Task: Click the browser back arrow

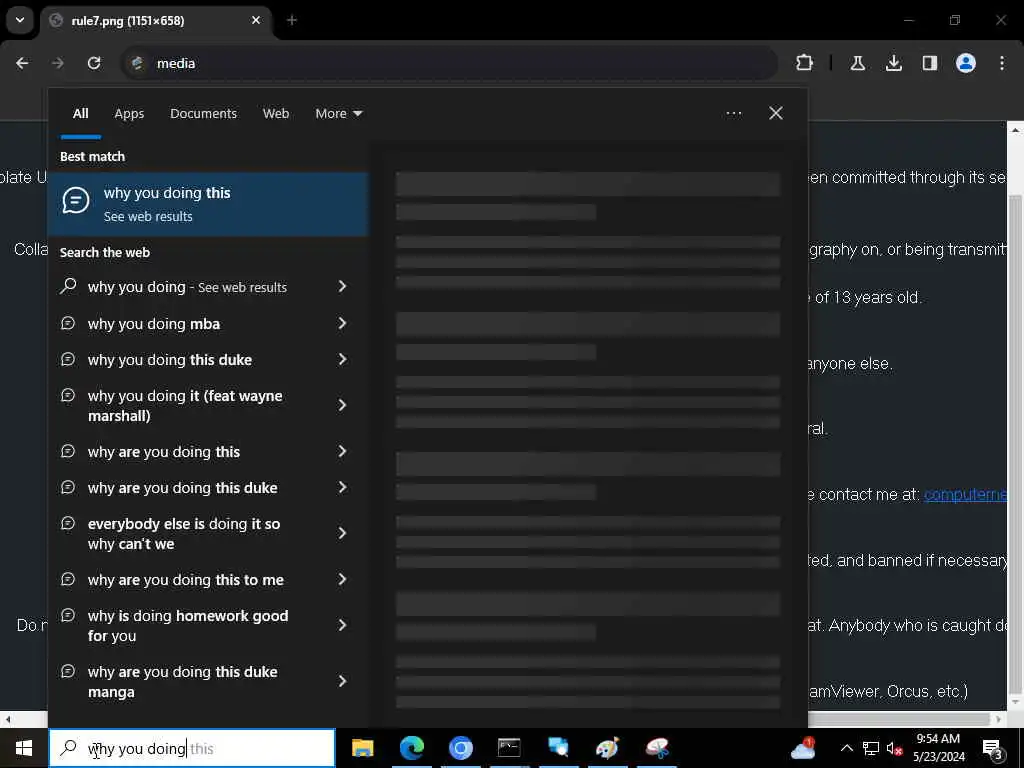Action: (x=22, y=63)
